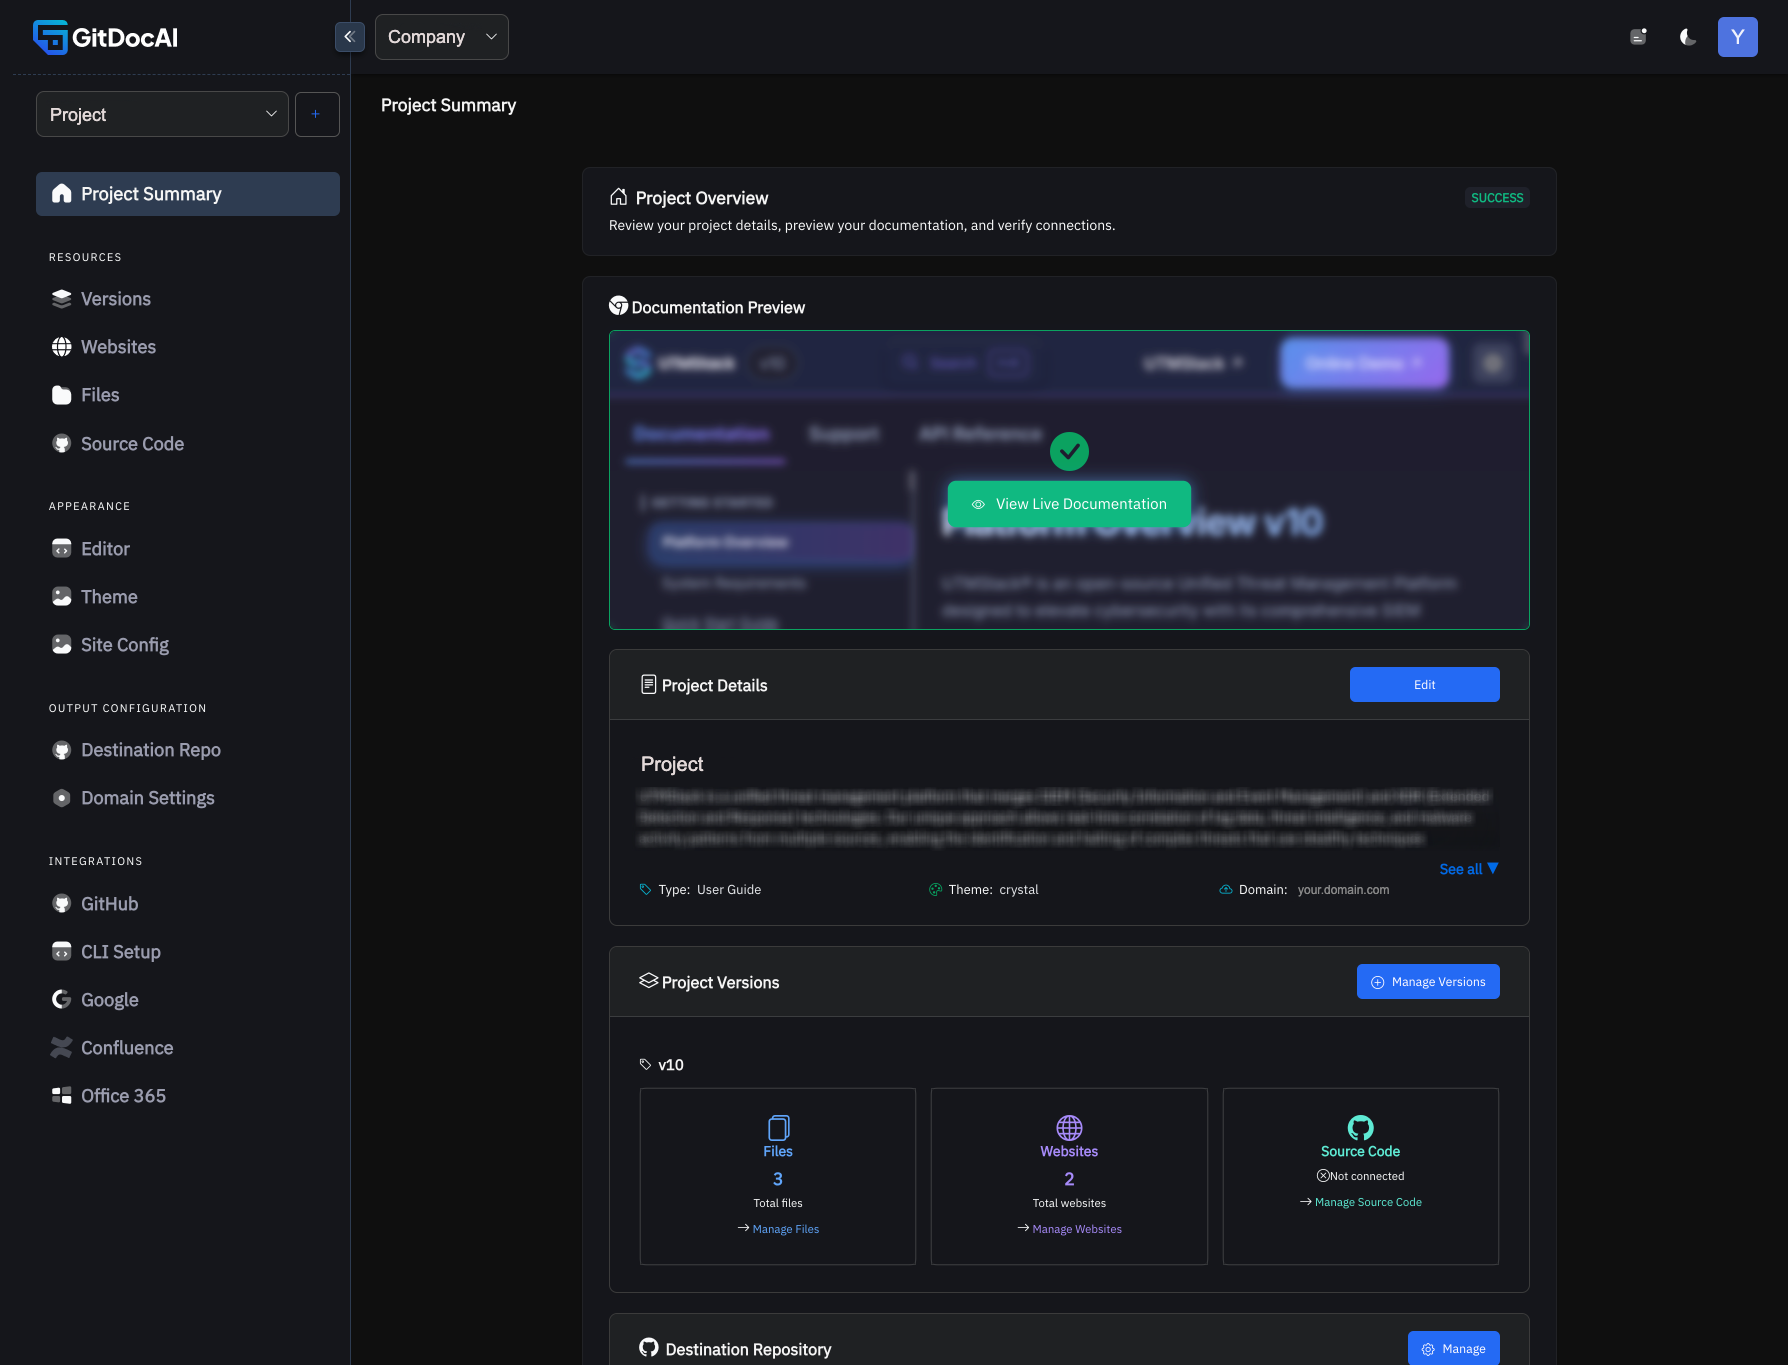This screenshot has width=1788, height=1365.
Task: Expand the Project selector dropdown
Action: tap(162, 115)
